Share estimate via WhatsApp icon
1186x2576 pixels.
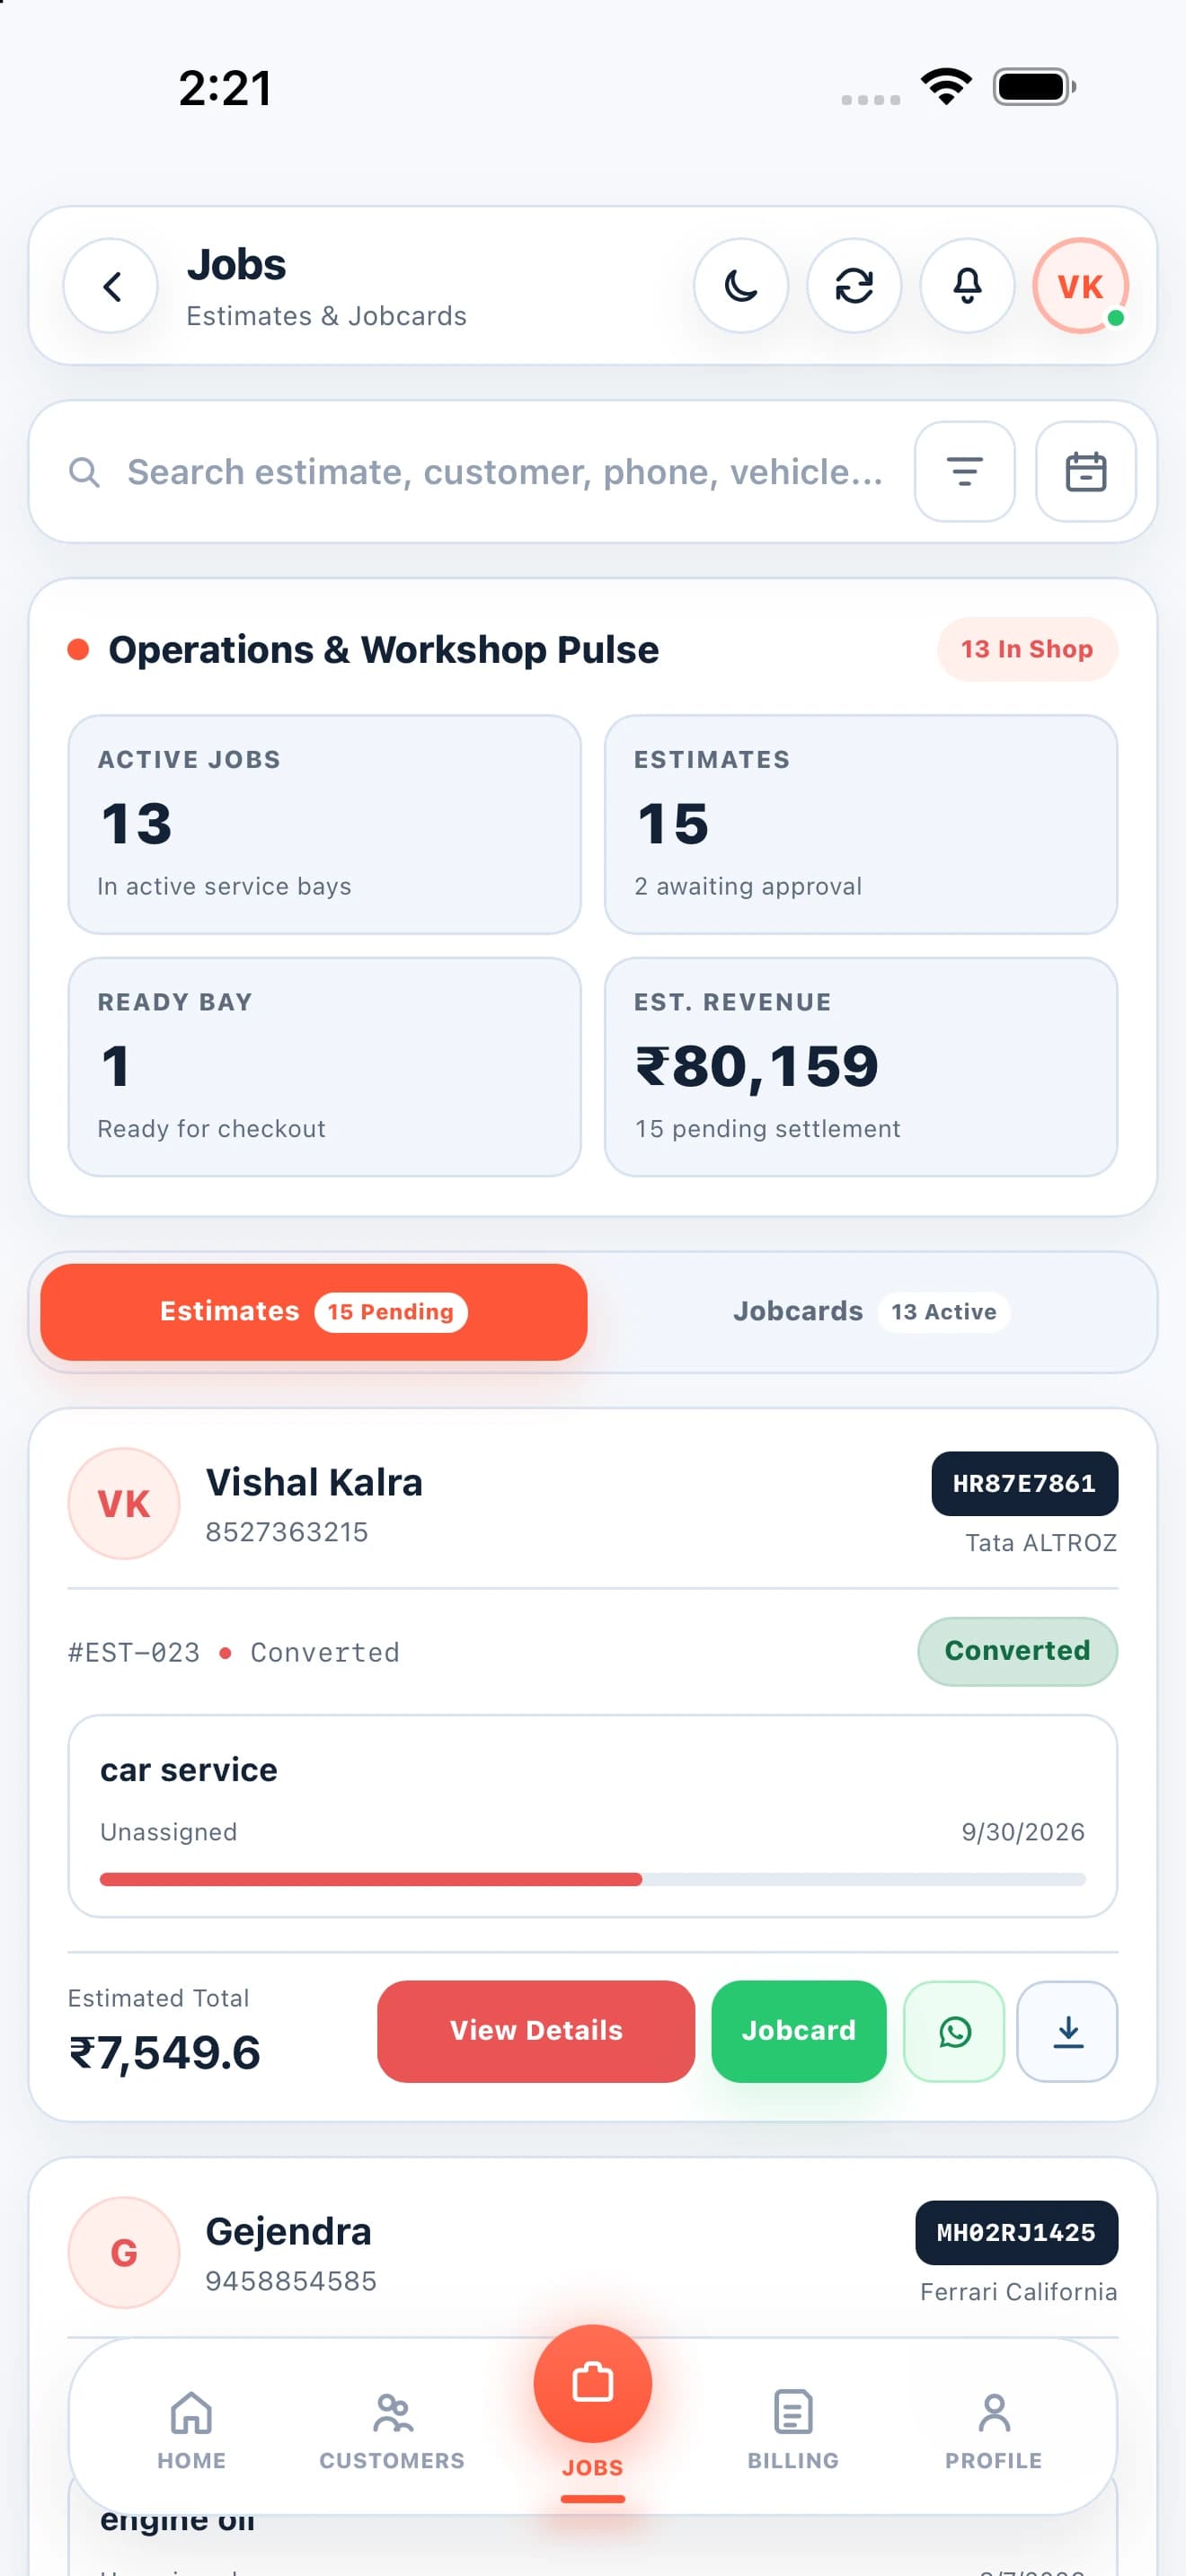[954, 2031]
